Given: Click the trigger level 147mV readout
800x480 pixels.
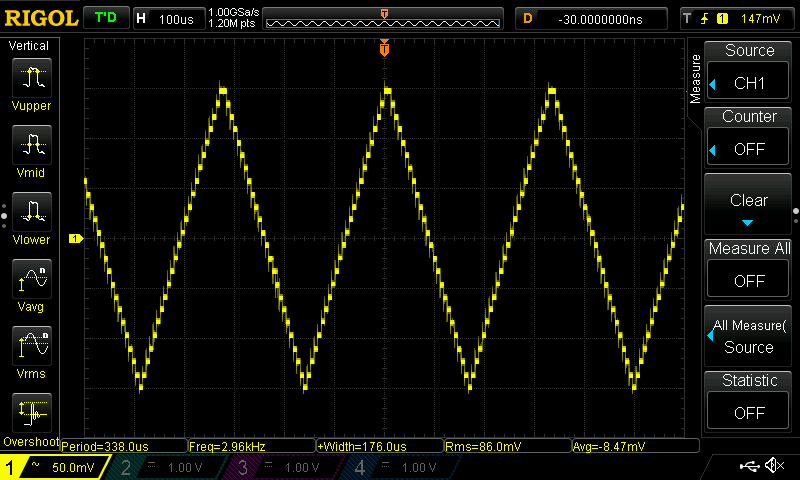Looking at the screenshot, I should click(760, 19).
